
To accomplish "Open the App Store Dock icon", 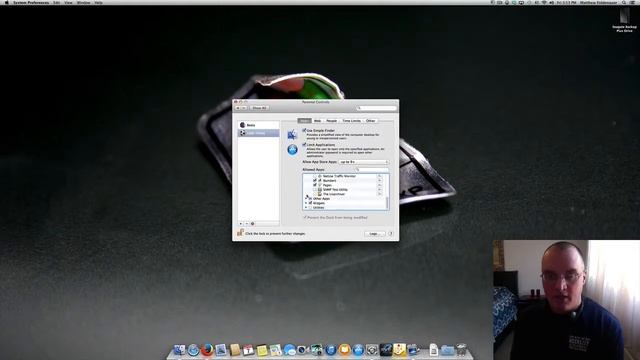I will (358, 350).
